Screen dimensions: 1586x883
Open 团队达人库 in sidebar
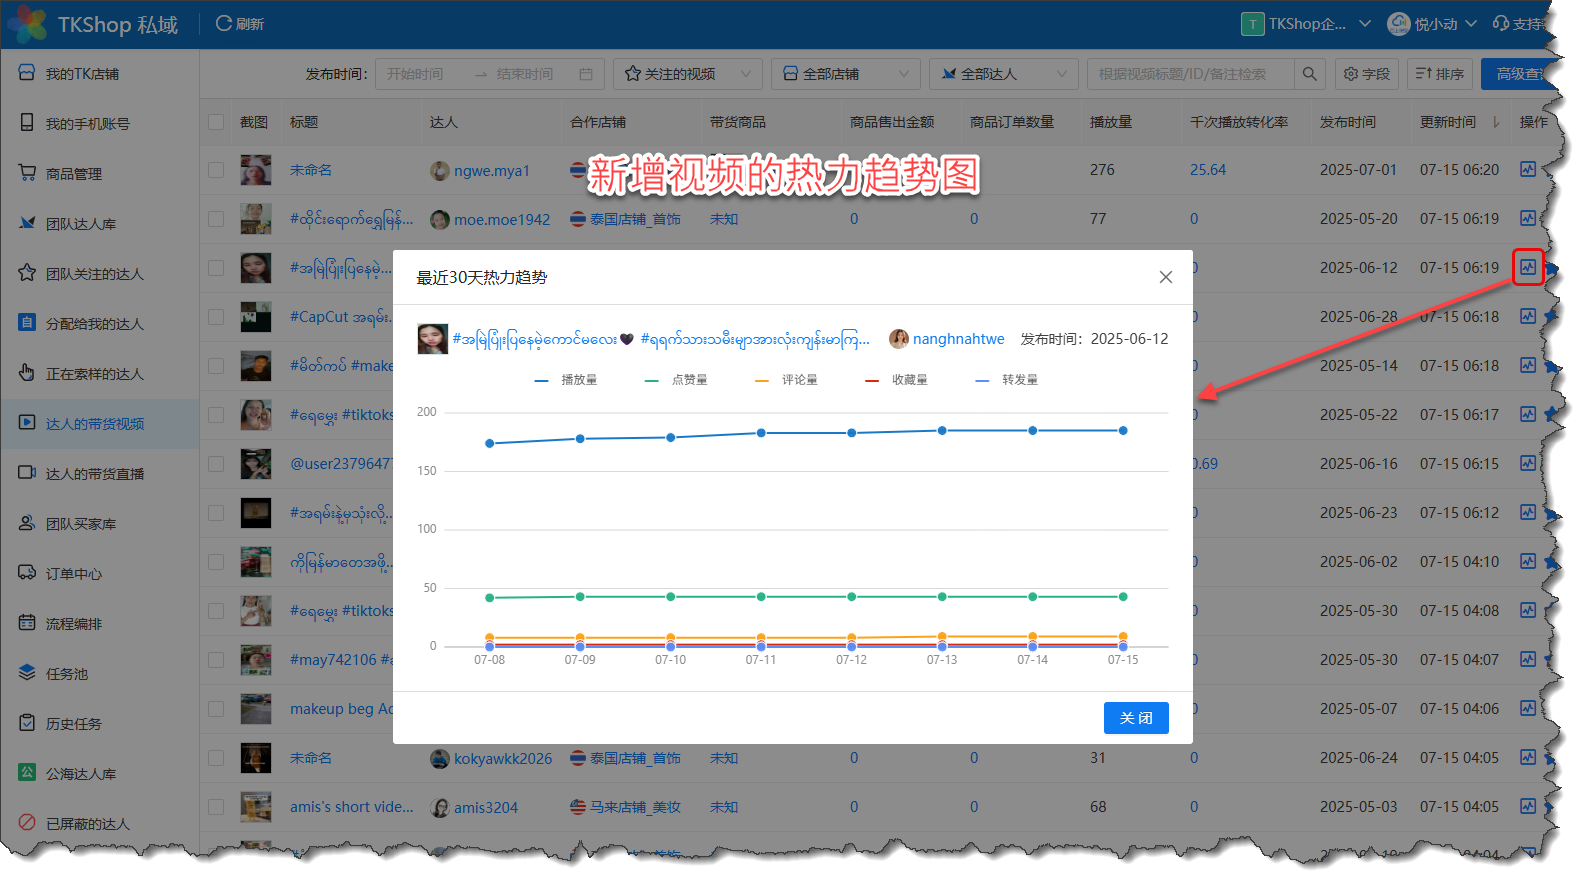point(100,224)
